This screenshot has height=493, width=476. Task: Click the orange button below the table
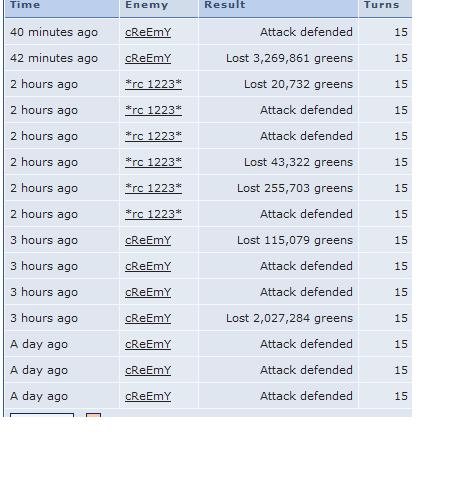click(93, 415)
